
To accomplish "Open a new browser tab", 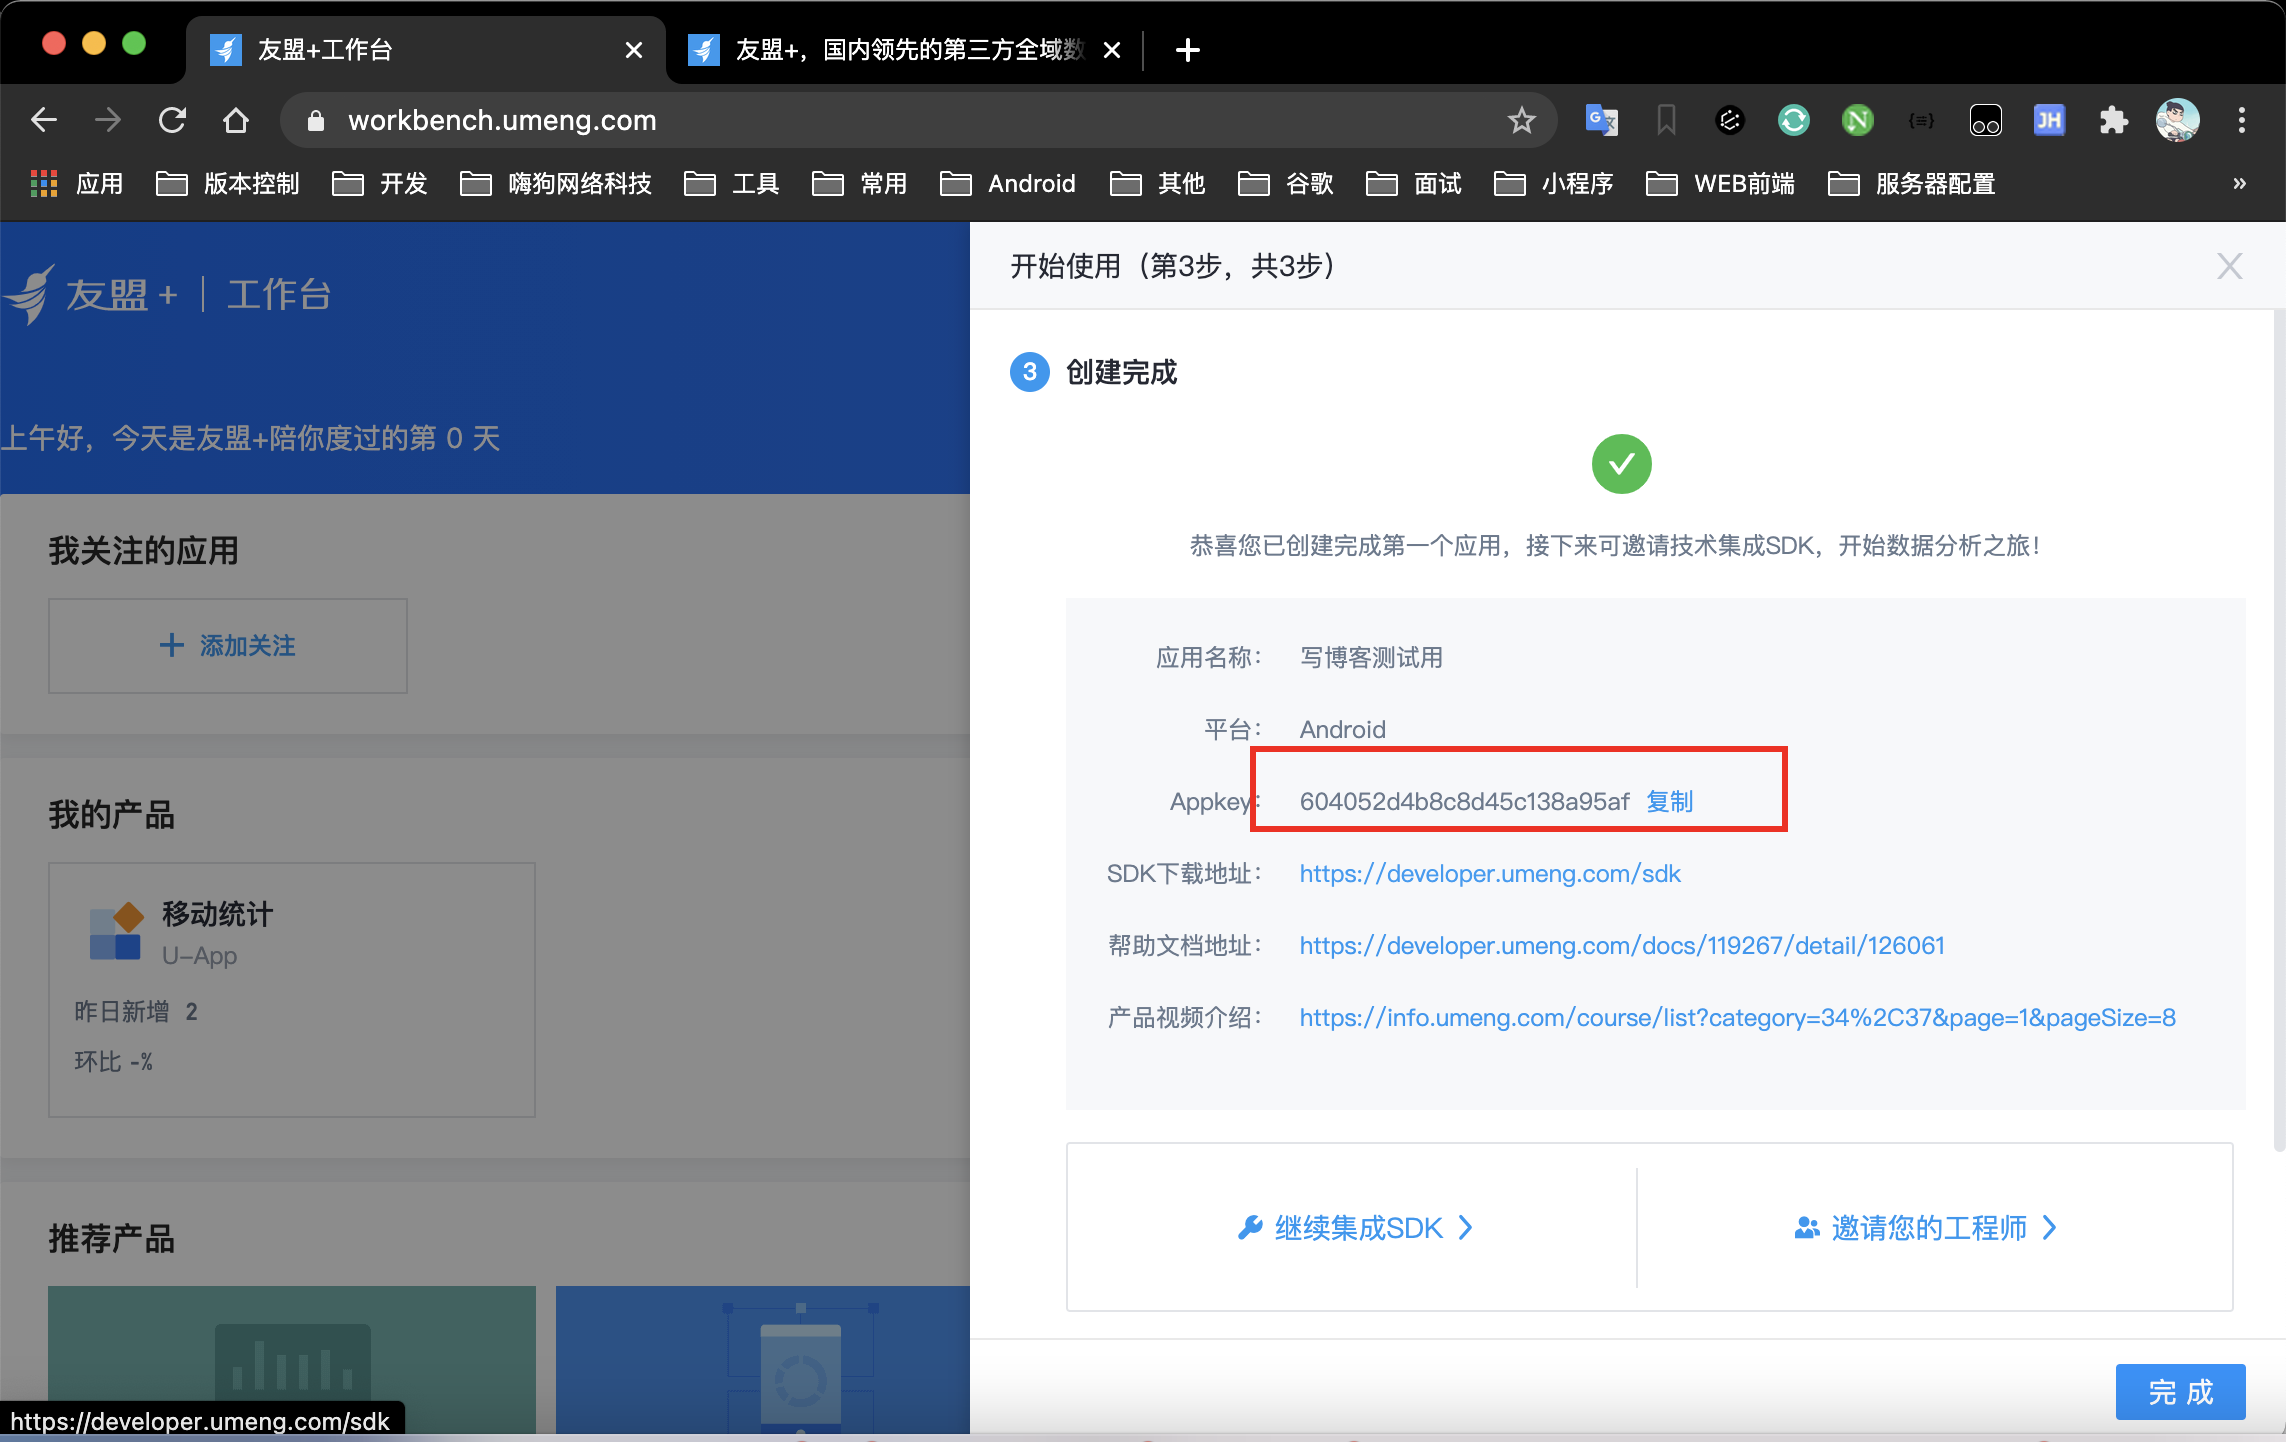I will click(x=1188, y=50).
